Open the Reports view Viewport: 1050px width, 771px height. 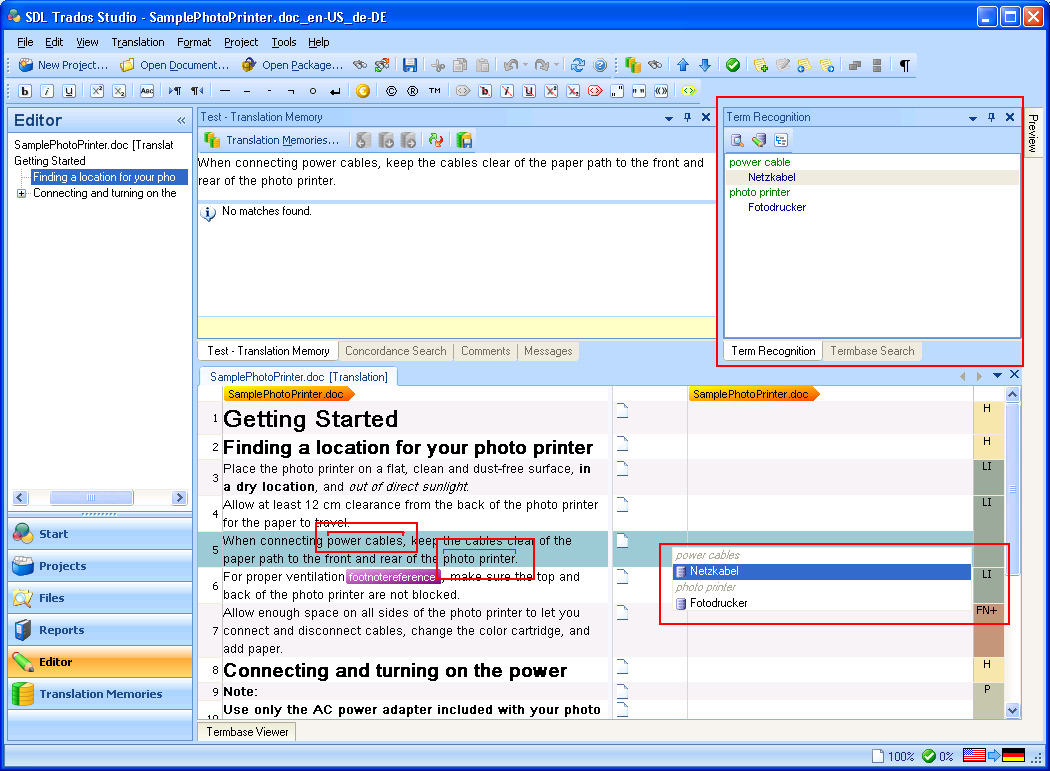tap(100, 630)
